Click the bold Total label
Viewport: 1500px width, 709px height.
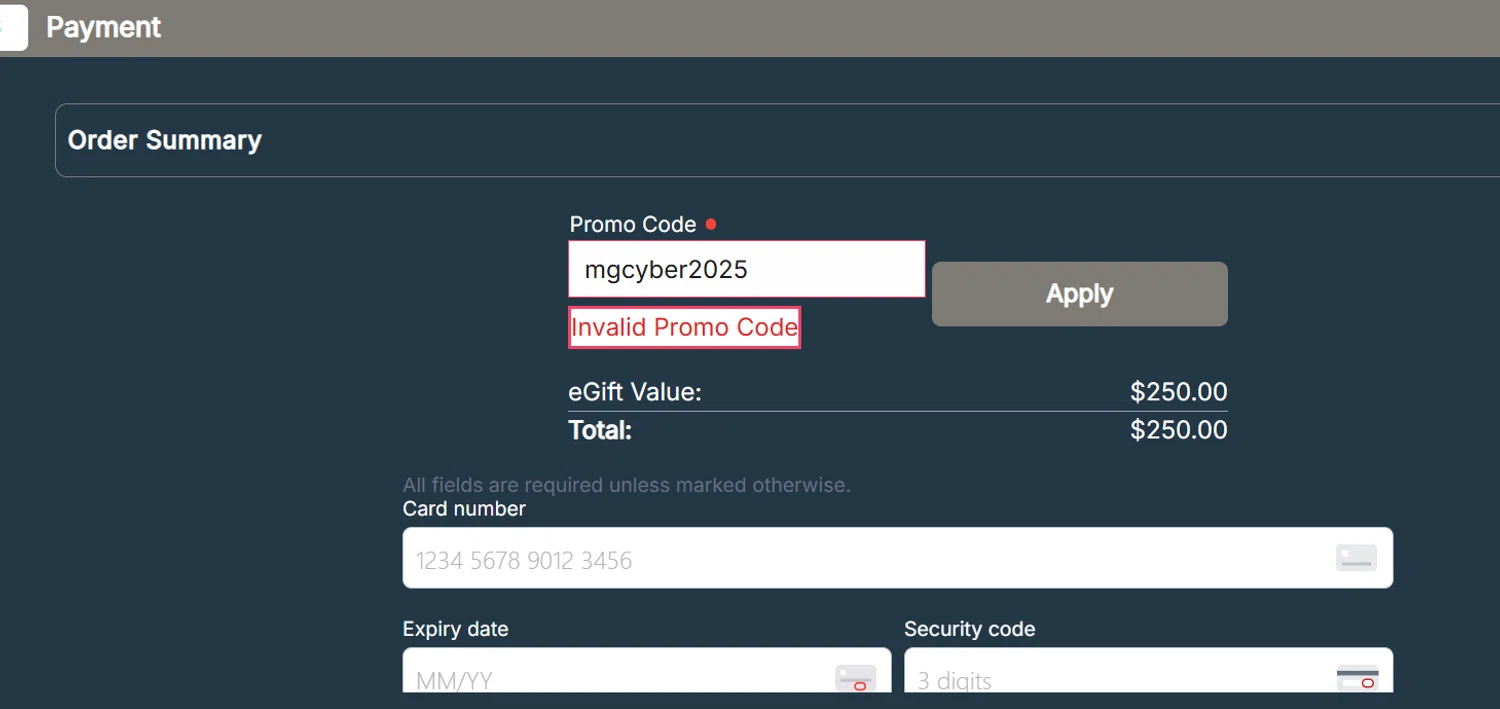tap(600, 430)
